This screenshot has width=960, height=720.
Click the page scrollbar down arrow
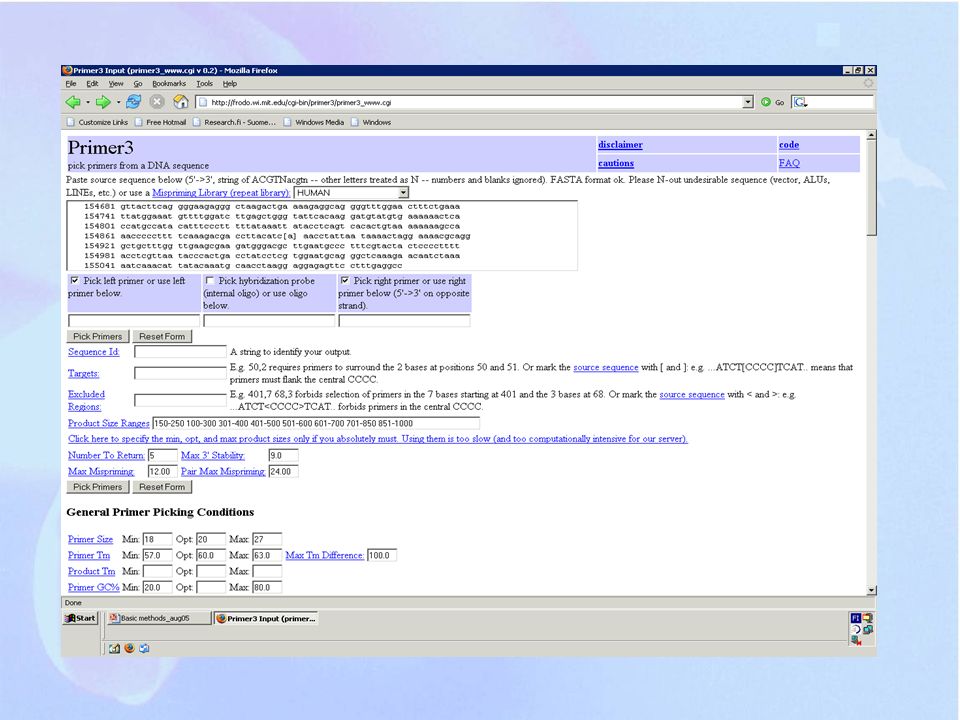pyautogui.click(x=871, y=590)
